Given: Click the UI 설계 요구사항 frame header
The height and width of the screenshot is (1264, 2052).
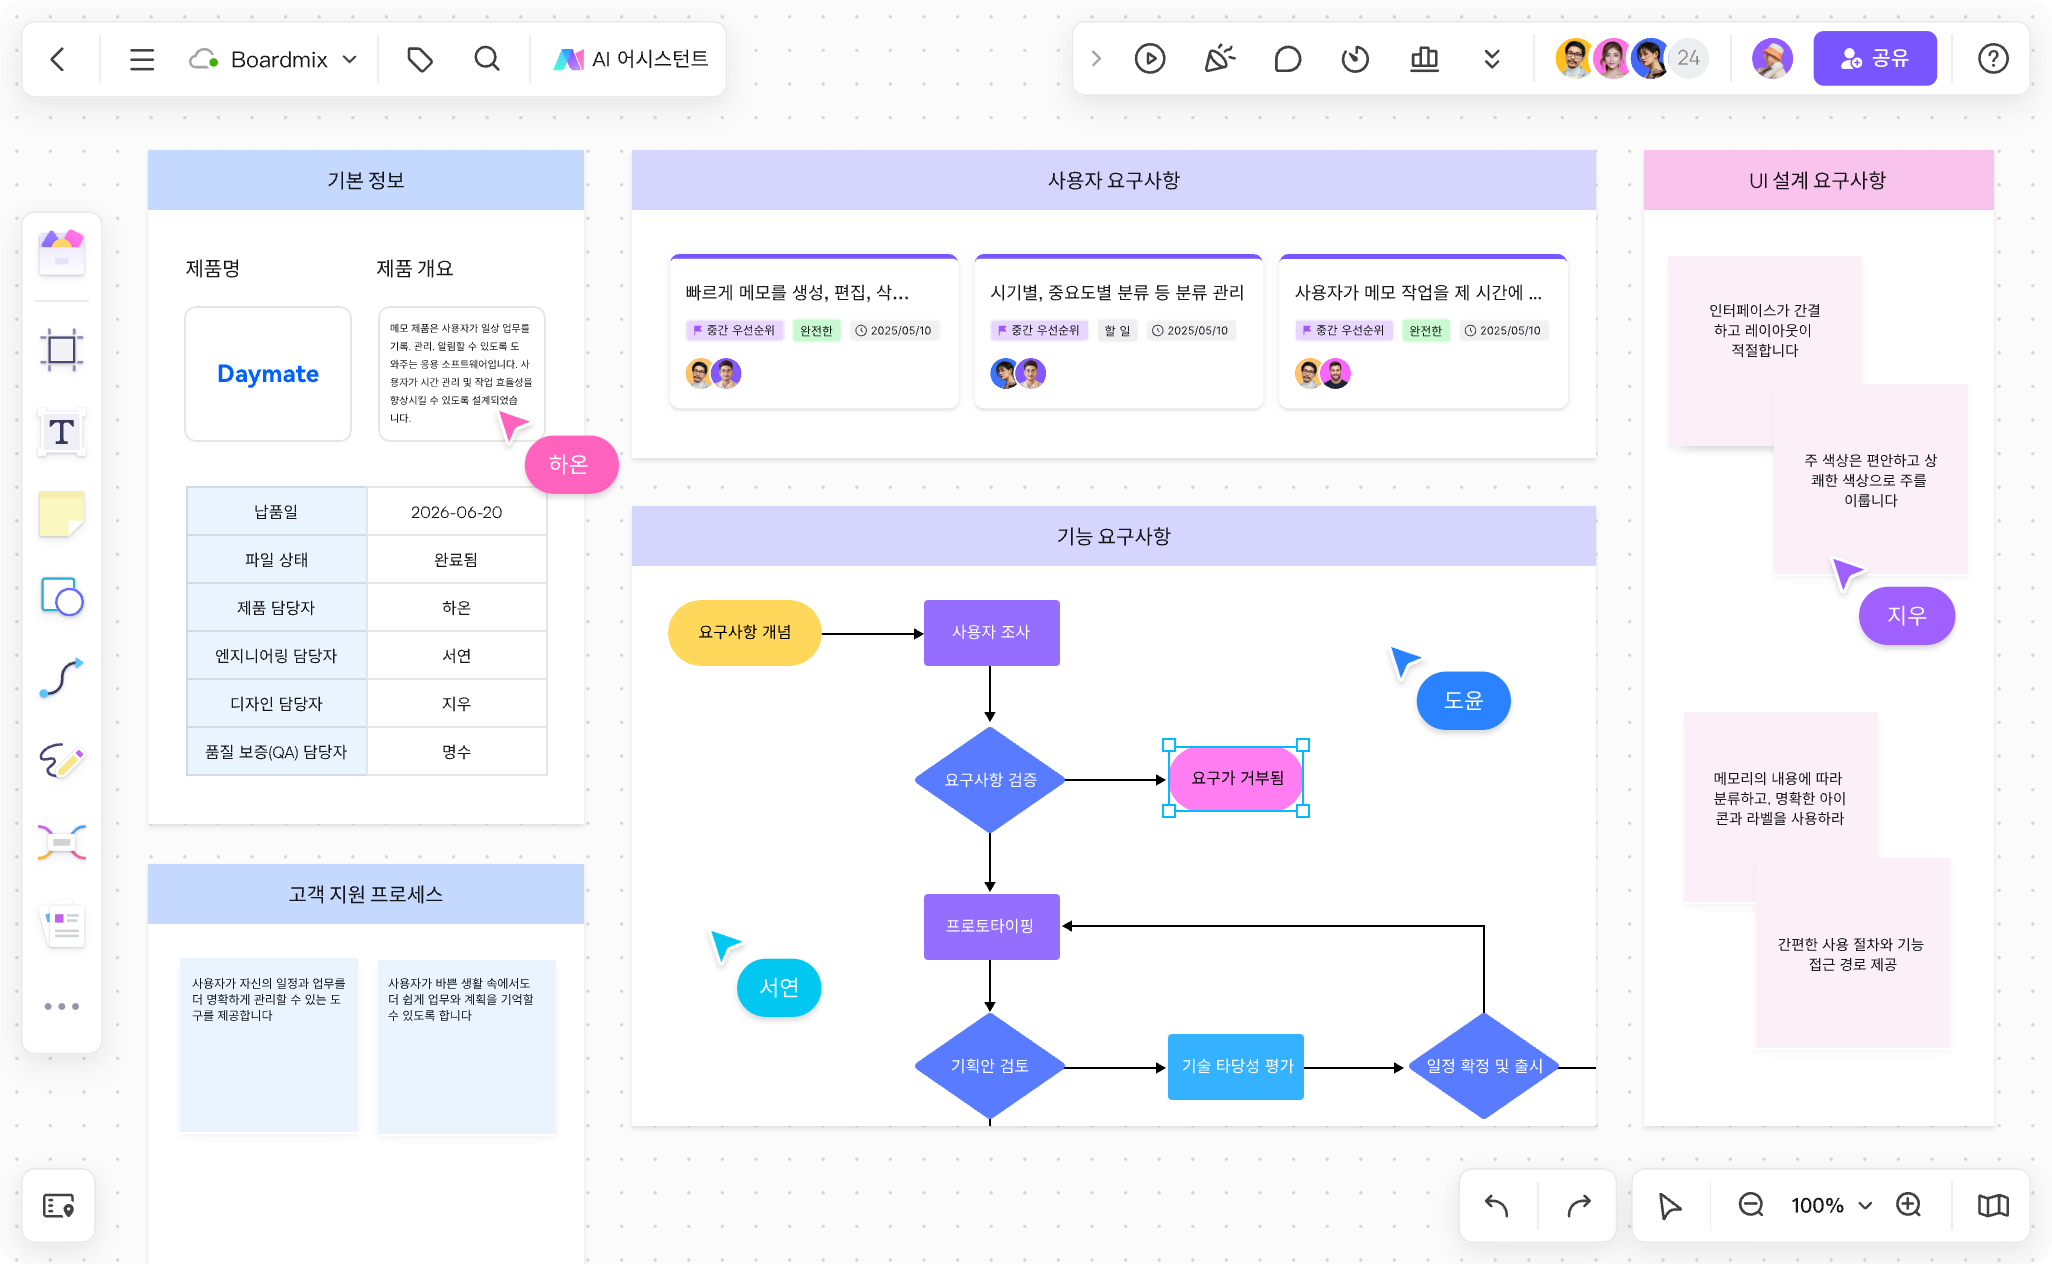Looking at the screenshot, I should 1818,180.
